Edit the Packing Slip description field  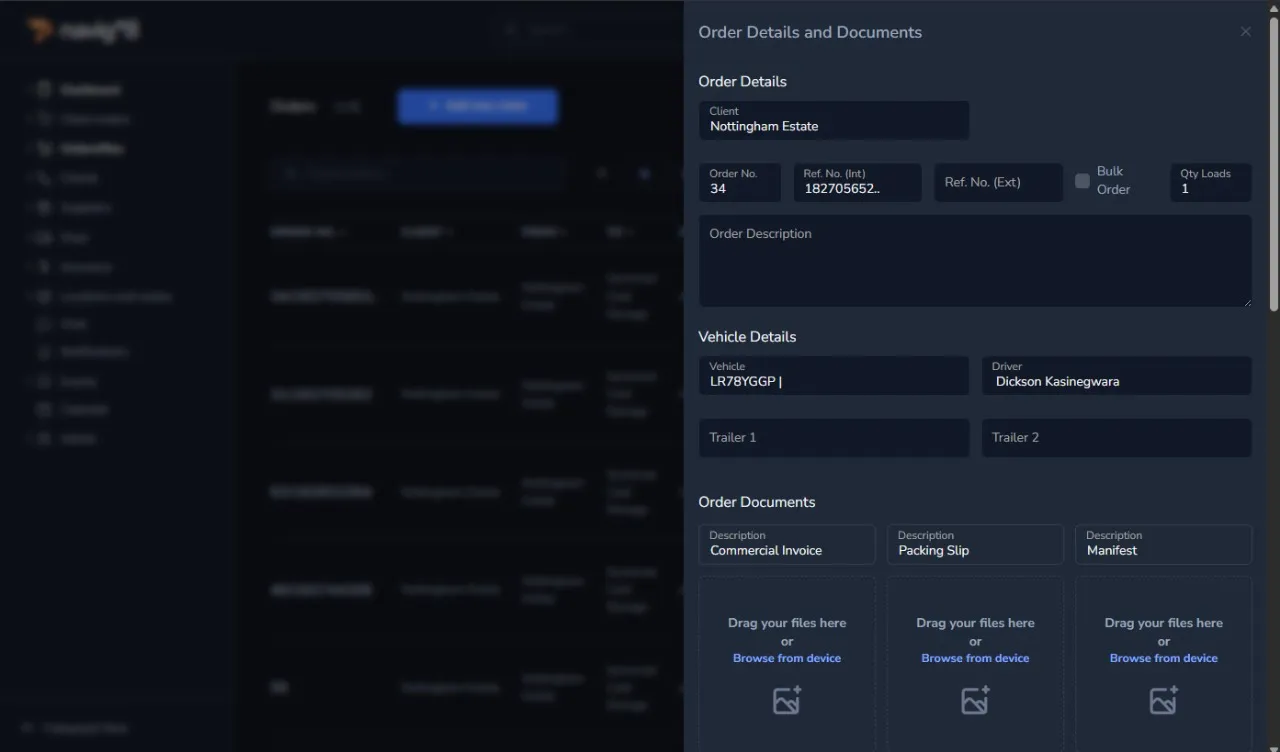click(x=975, y=545)
